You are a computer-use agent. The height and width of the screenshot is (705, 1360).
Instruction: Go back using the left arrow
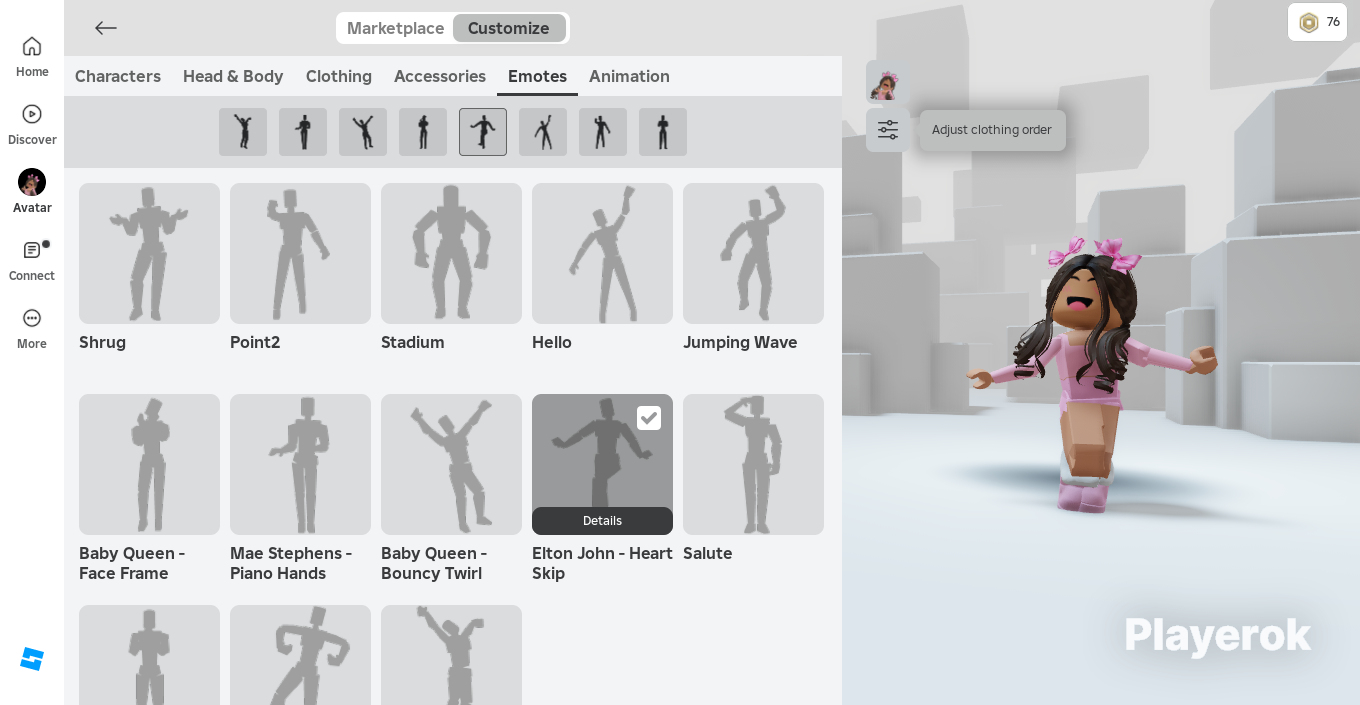coord(106,28)
